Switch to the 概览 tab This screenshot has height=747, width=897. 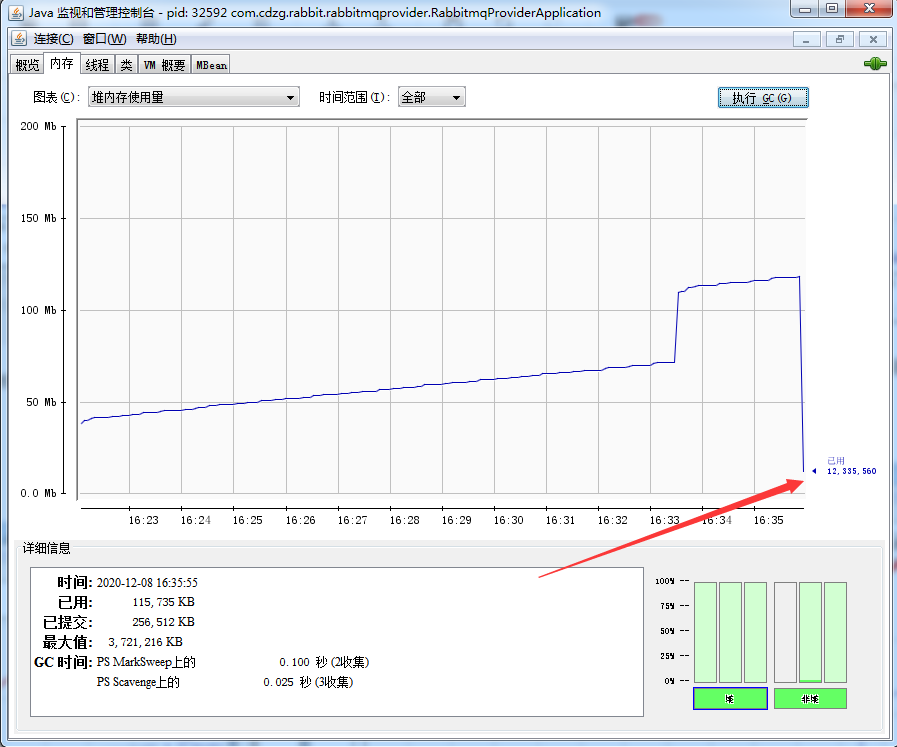pyautogui.click(x=27, y=65)
